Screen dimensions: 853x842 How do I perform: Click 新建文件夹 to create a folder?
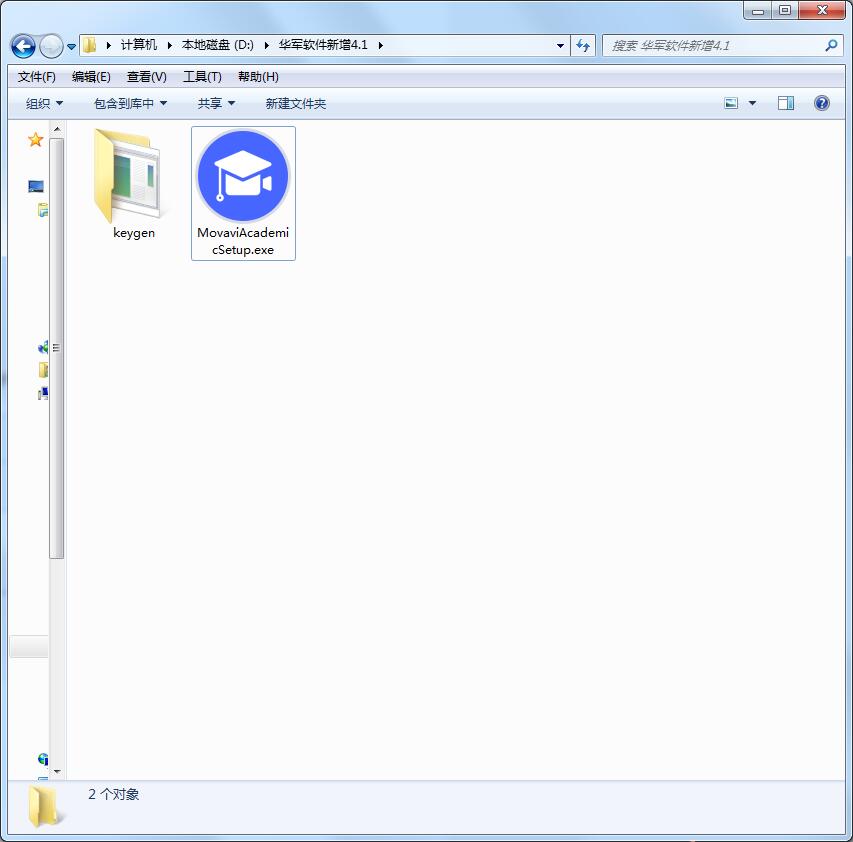pyautogui.click(x=295, y=103)
